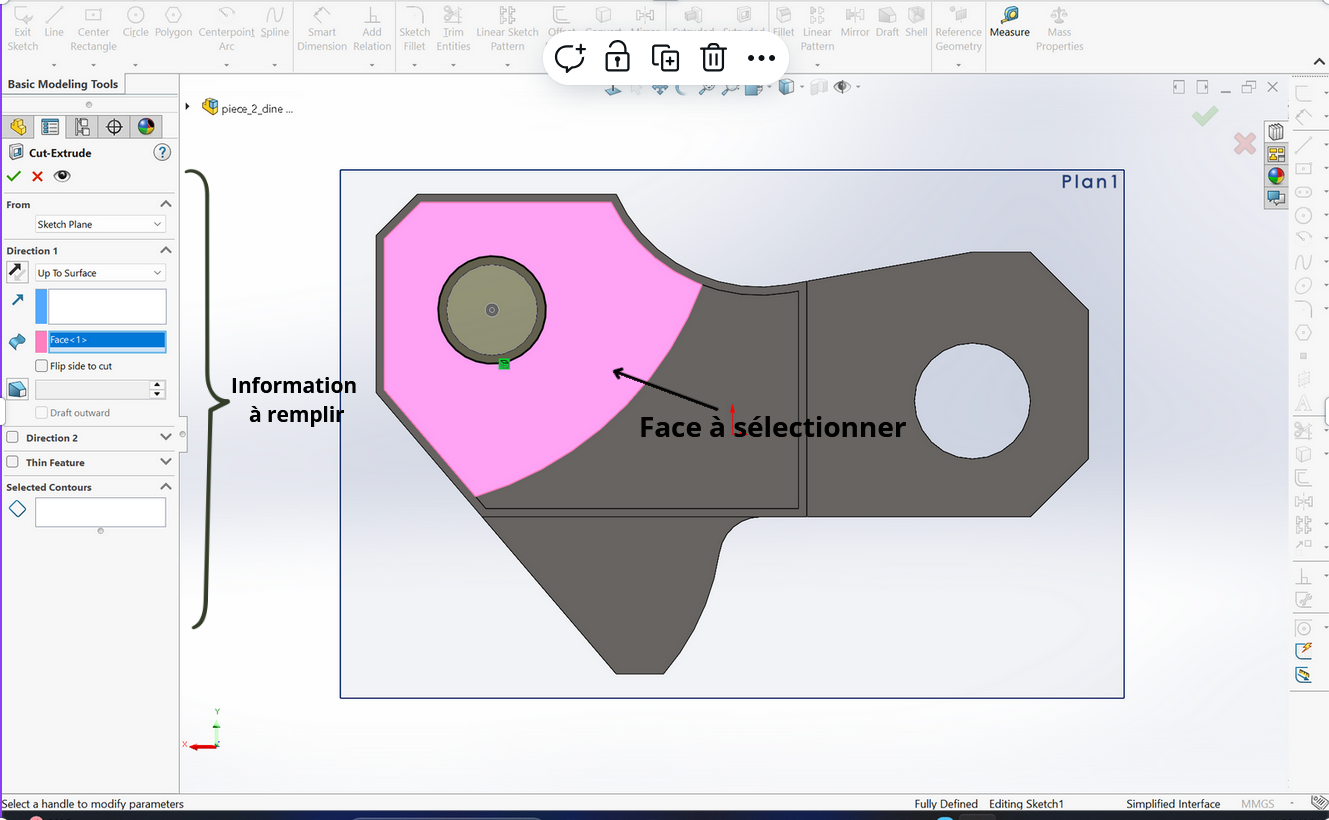This screenshot has width=1329, height=820.
Task: Click the unlock padlock icon
Action: coord(618,58)
